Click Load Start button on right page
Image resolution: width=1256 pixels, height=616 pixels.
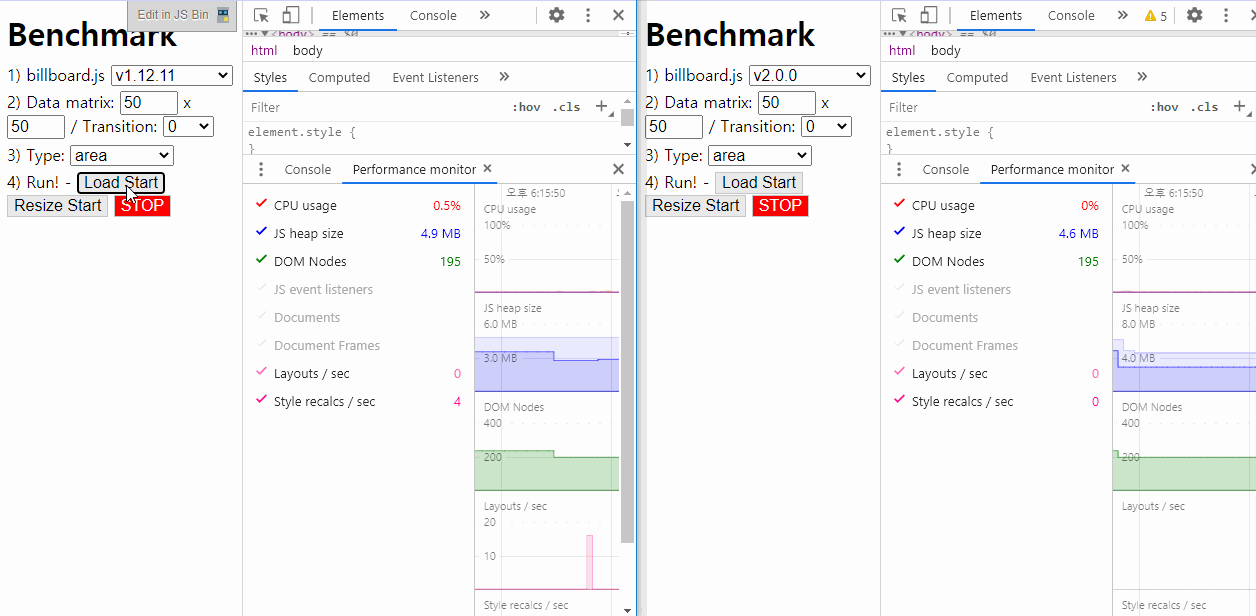(x=759, y=182)
